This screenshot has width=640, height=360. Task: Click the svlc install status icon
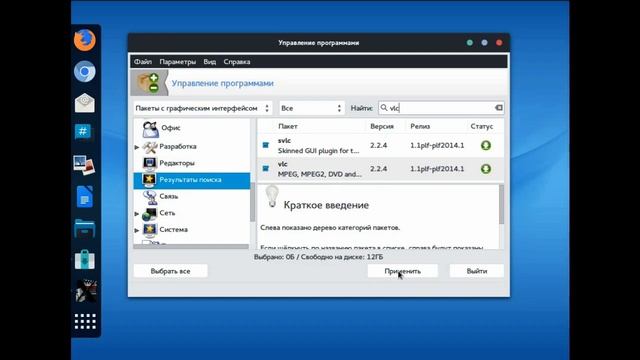click(x=486, y=145)
